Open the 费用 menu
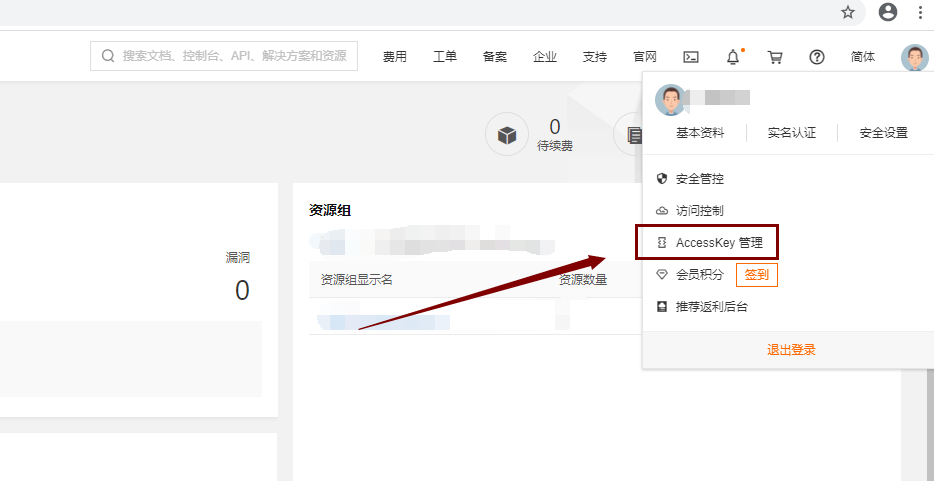The image size is (934, 481). tap(395, 57)
